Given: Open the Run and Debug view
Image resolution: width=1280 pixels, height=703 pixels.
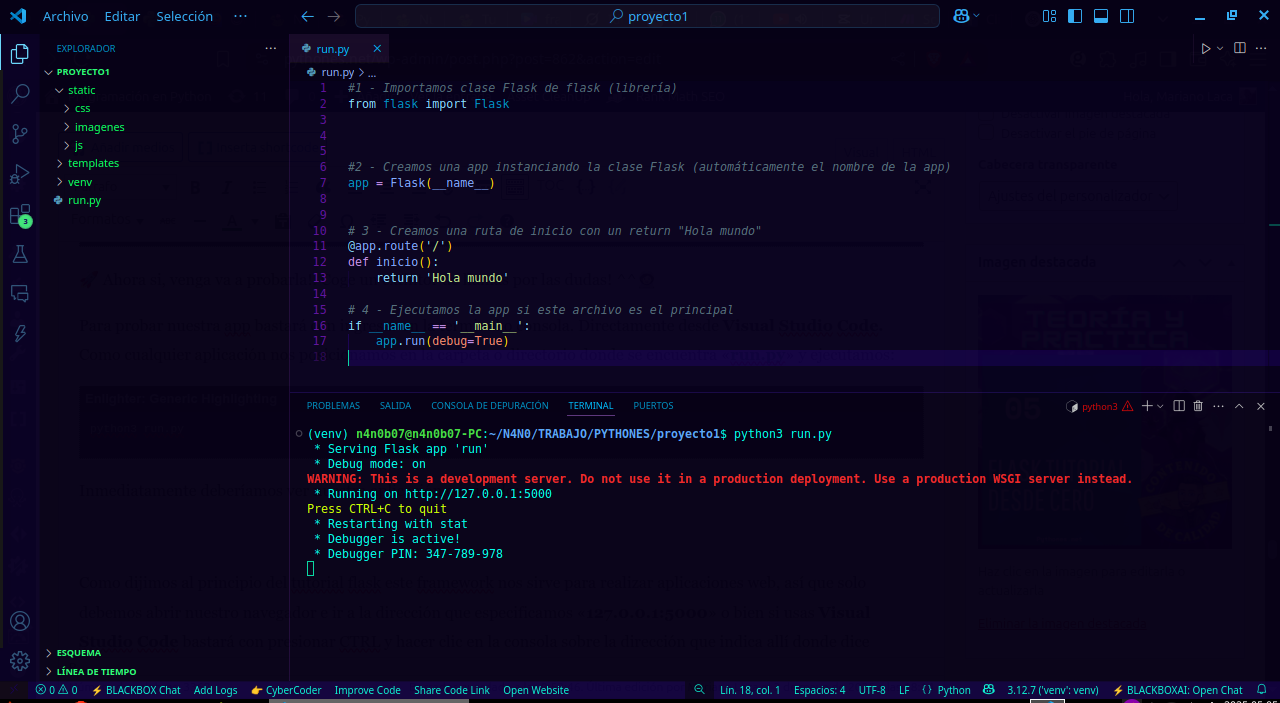Looking at the screenshot, I should coord(19,173).
